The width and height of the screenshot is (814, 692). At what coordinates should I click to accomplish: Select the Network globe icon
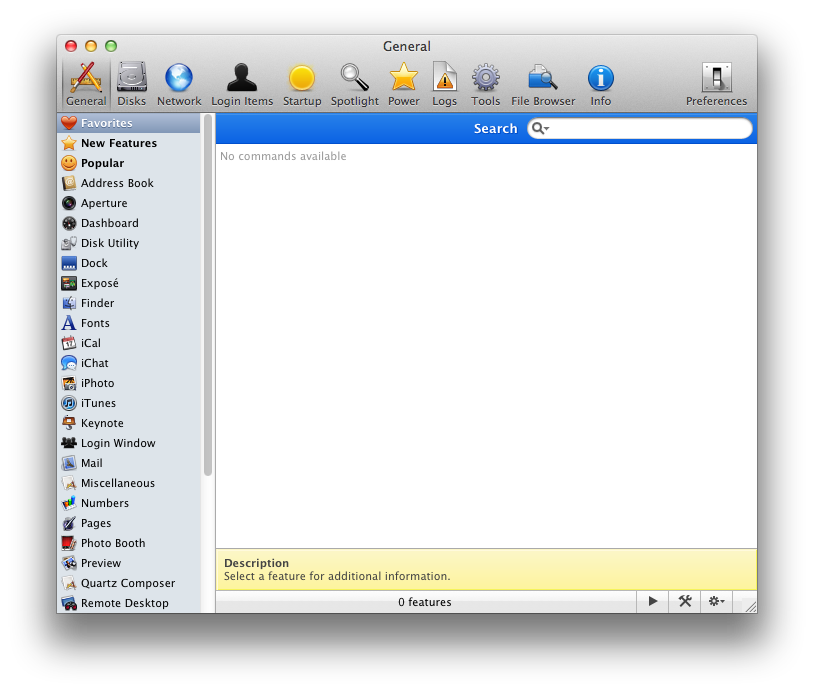pos(179,84)
